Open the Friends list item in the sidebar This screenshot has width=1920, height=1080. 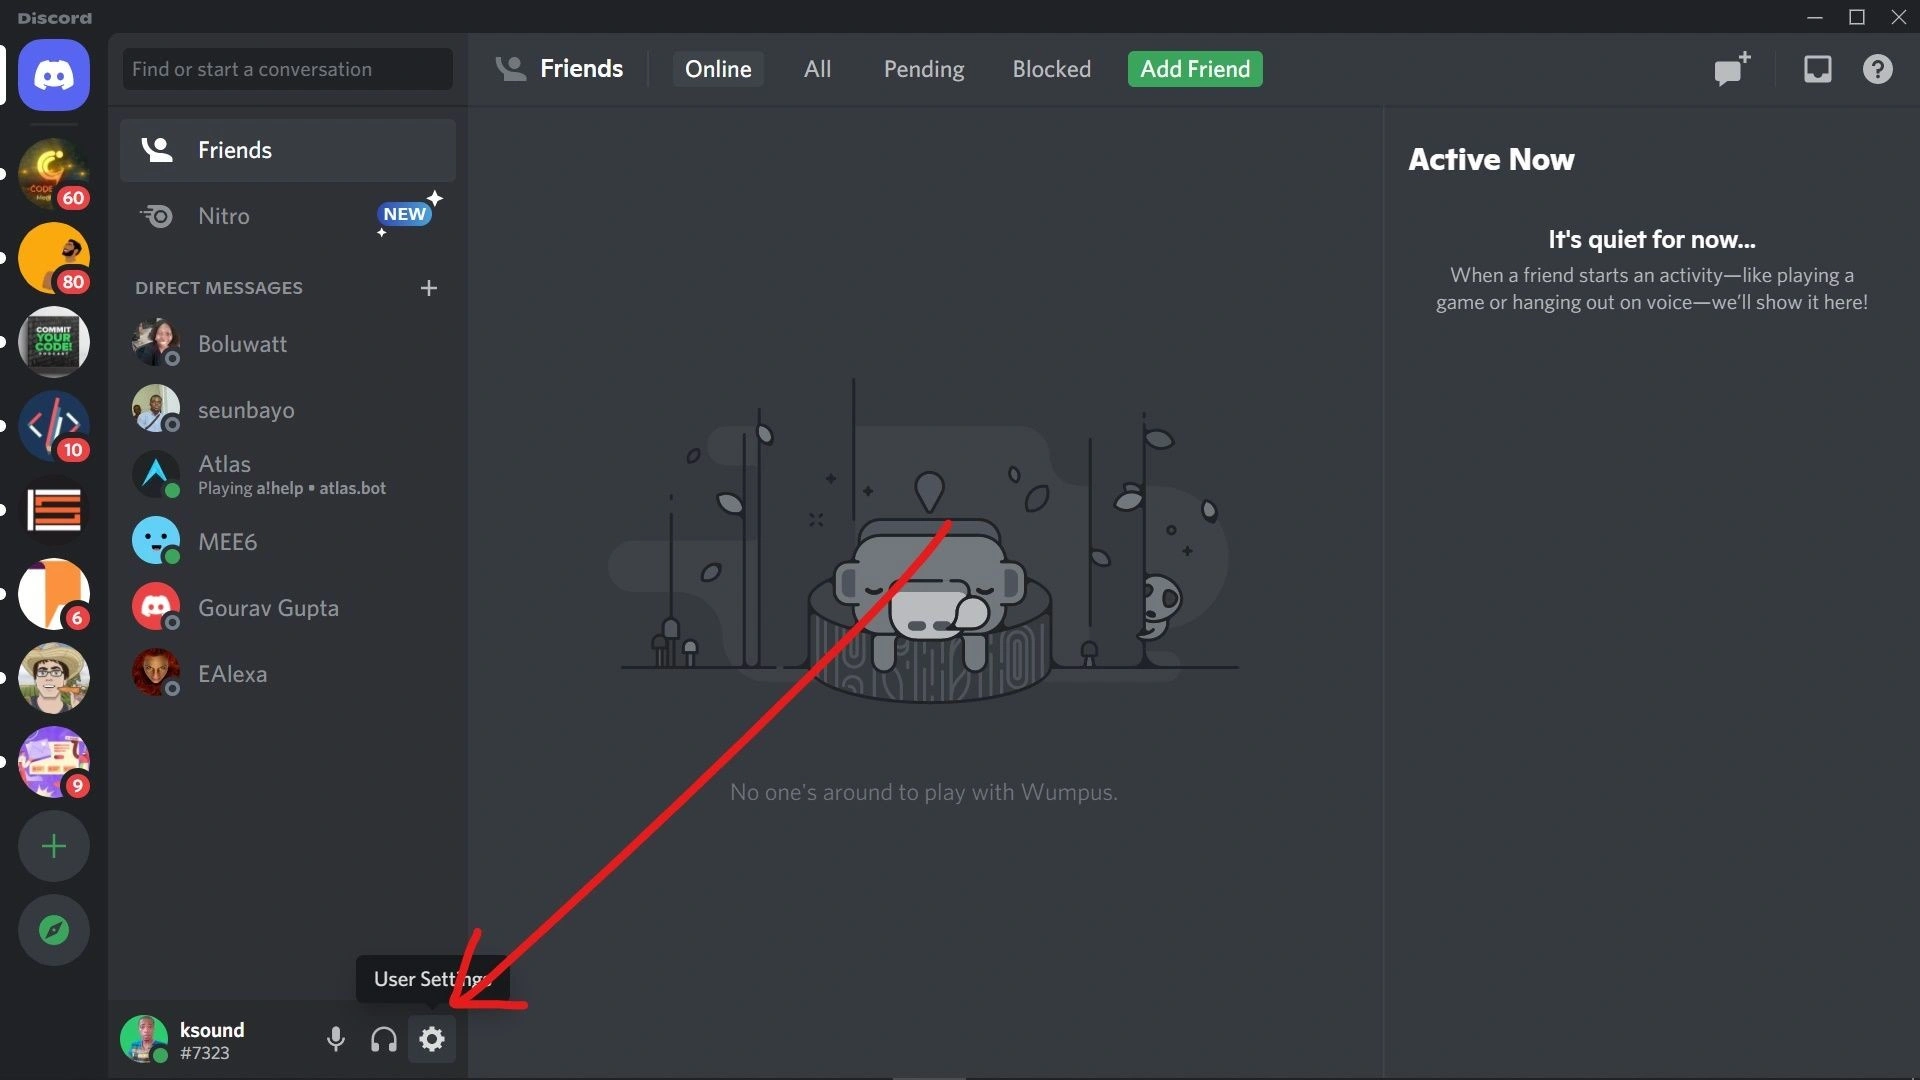tap(288, 150)
